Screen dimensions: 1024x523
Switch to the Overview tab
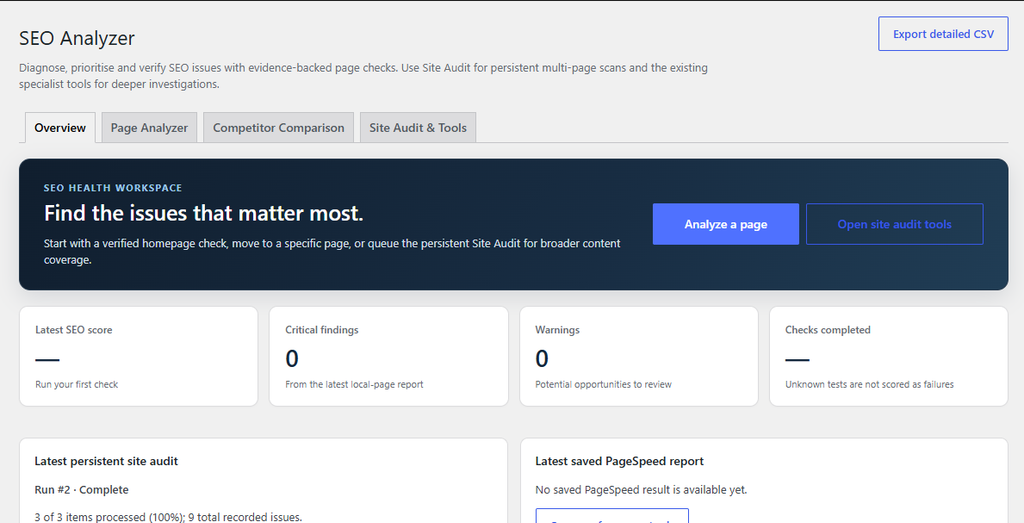tap(60, 128)
